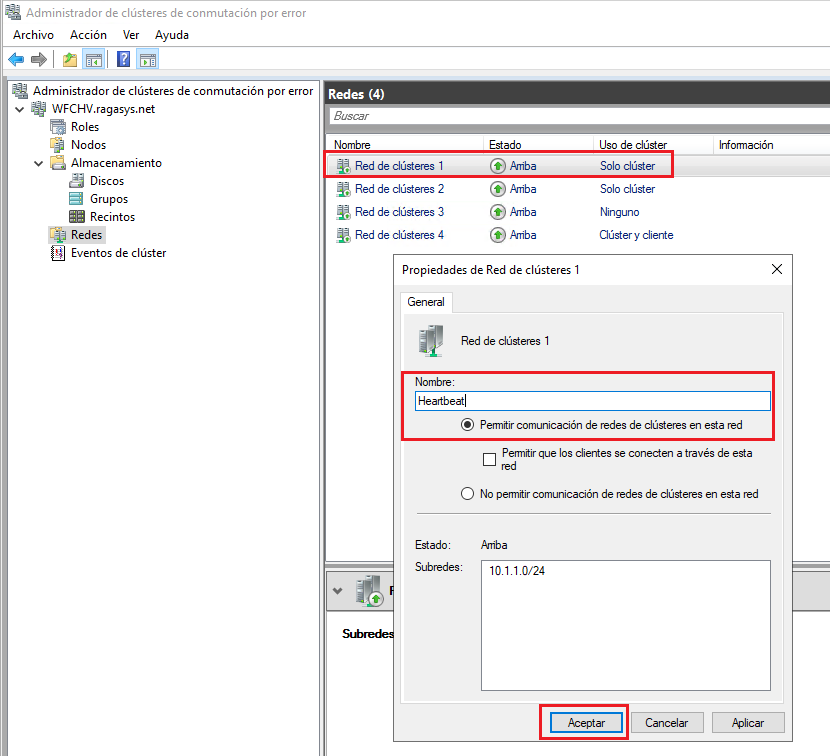The width and height of the screenshot is (830, 756).
Task: Select the Nodos icon in the tree
Action: click(60, 144)
